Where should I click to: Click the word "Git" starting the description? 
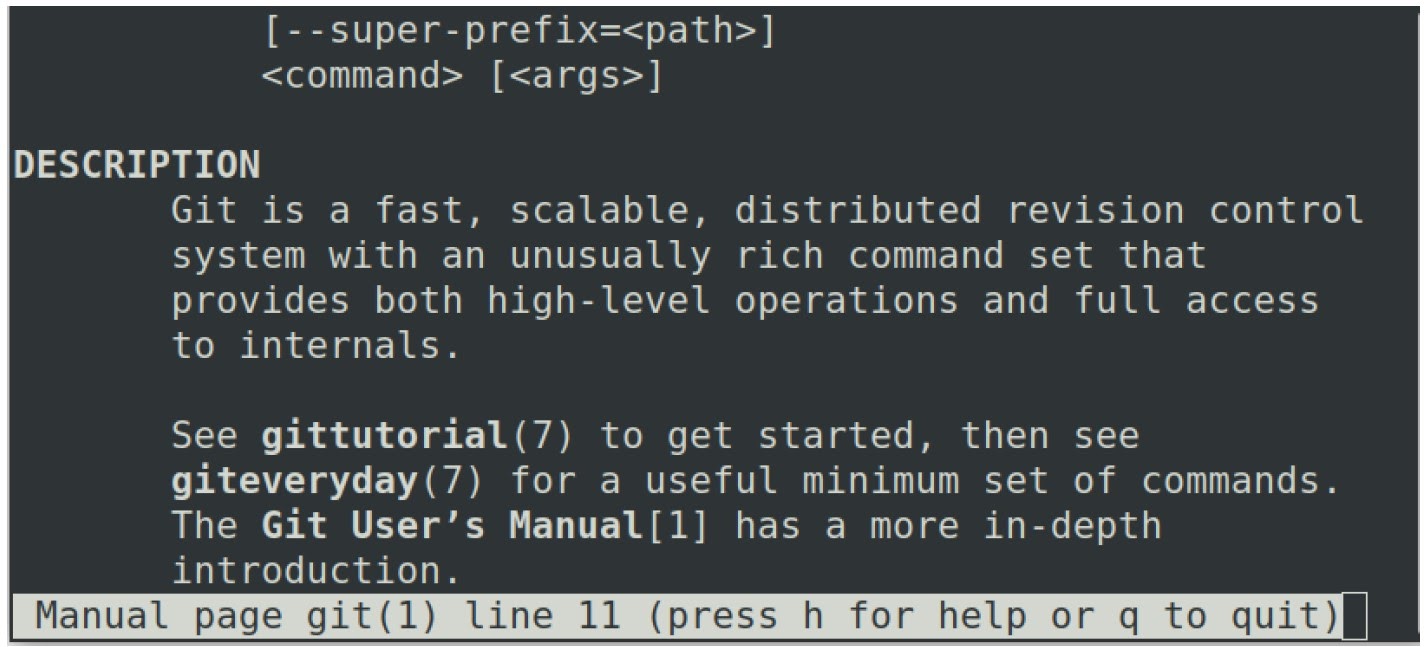pos(204,211)
